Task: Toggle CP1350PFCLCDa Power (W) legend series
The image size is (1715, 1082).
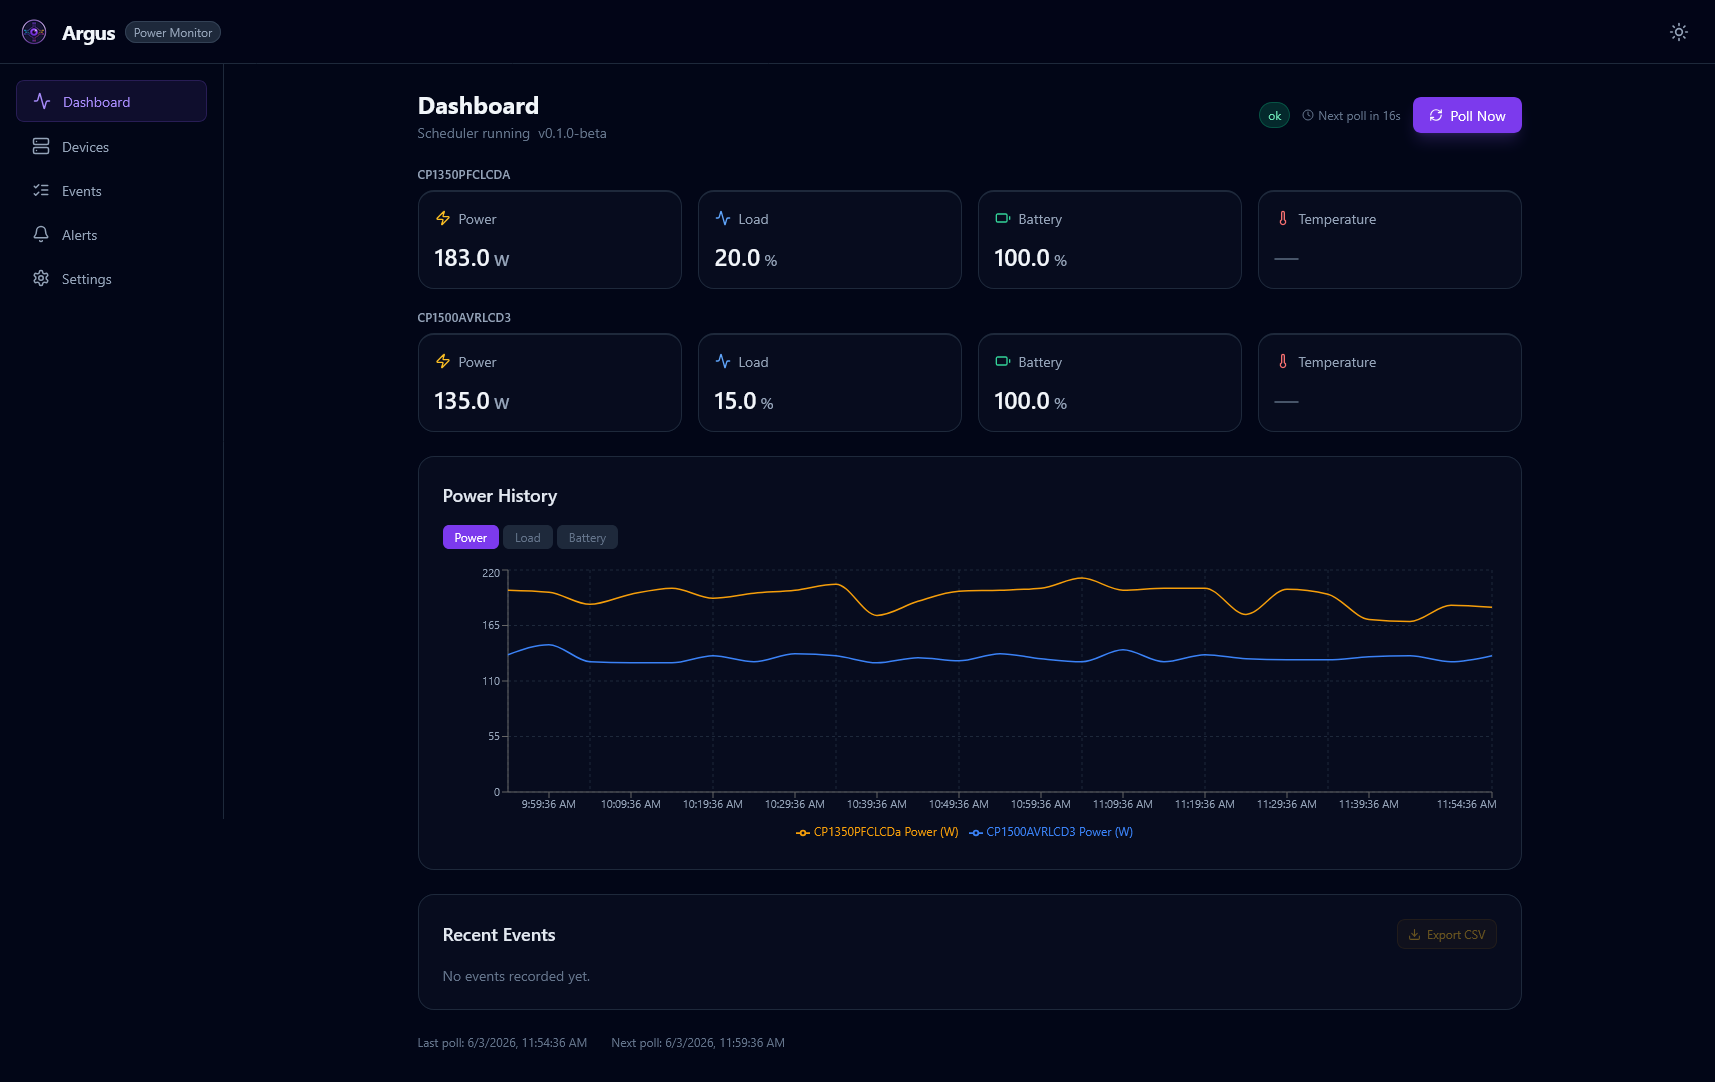Action: click(x=877, y=832)
